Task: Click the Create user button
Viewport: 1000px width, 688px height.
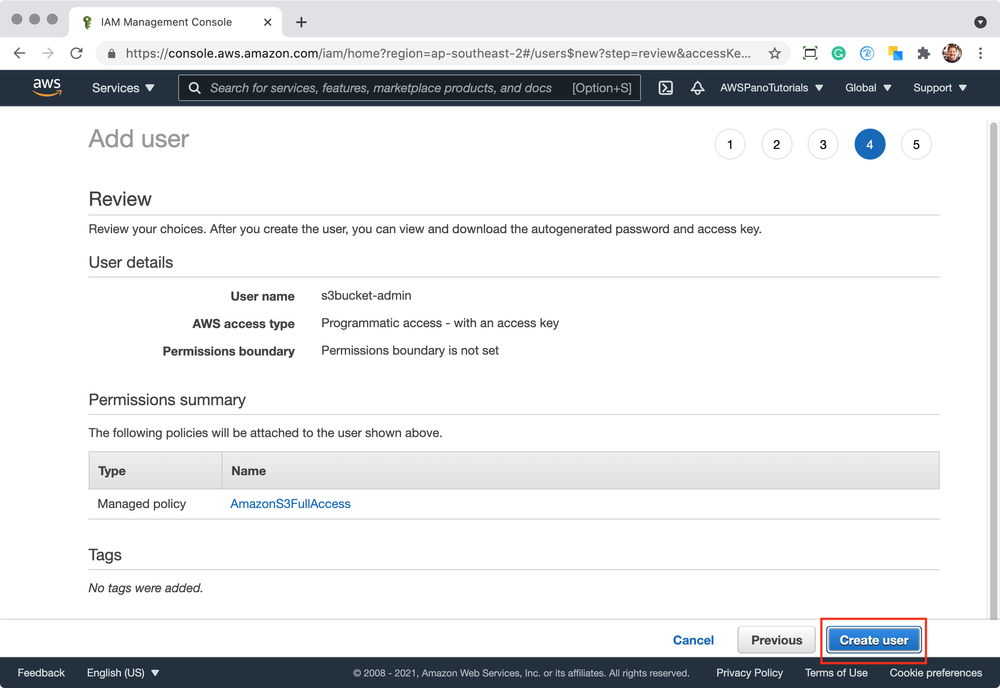Action: [x=874, y=640]
